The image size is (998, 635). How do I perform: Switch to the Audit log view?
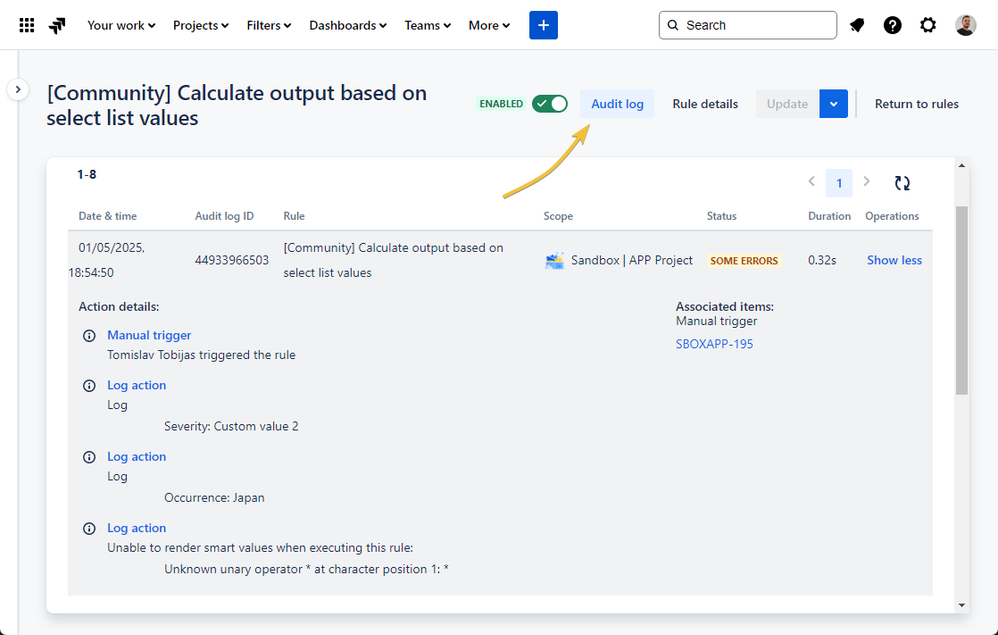pyautogui.click(x=617, y=104)
